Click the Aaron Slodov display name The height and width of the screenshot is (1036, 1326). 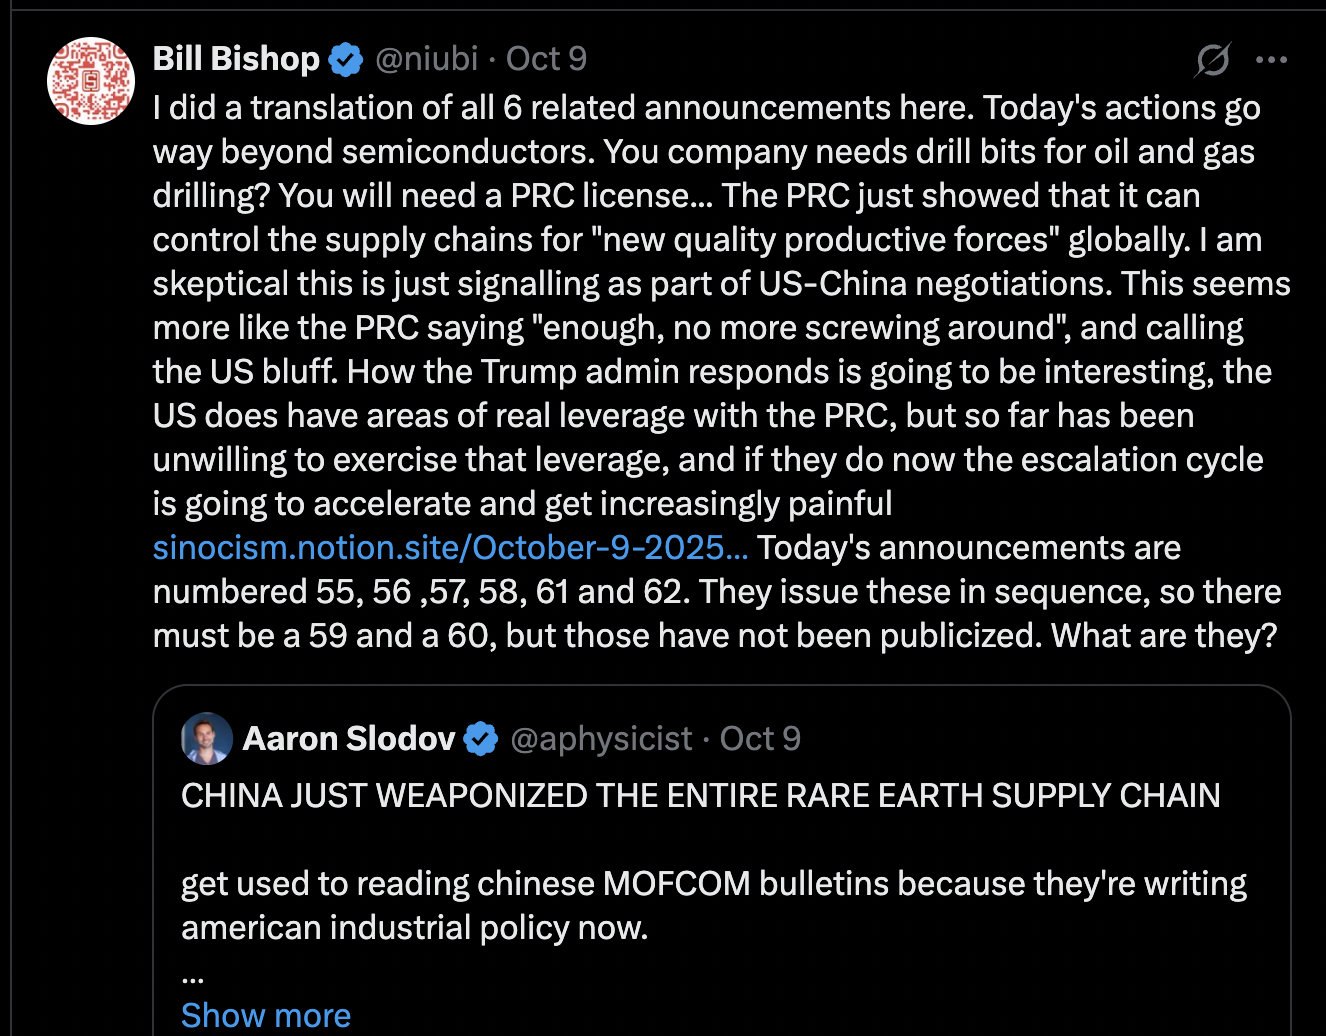point(348,739)
